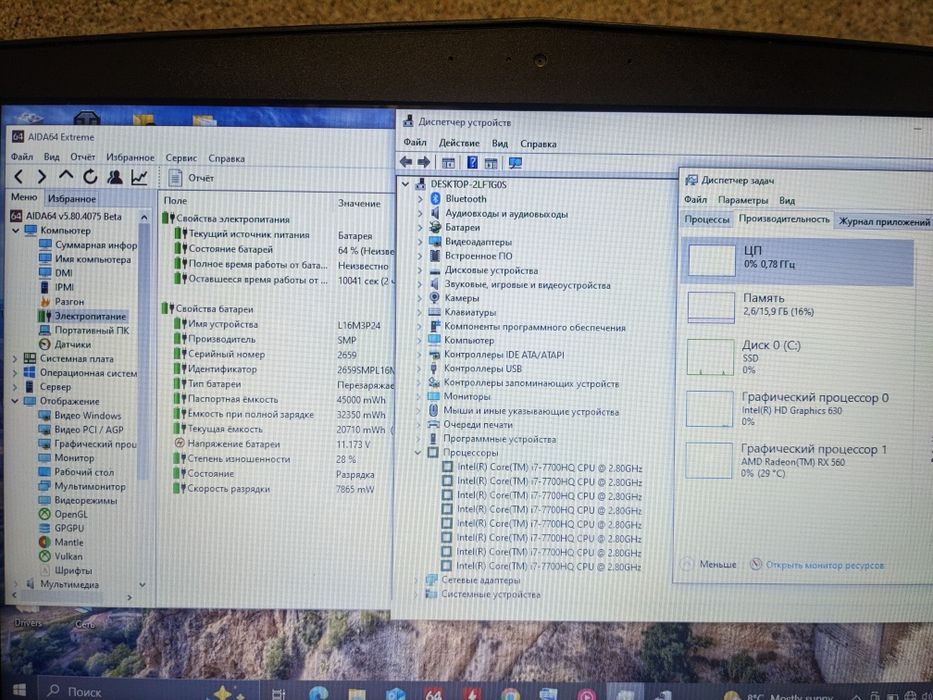Open the IPMI item in AIDA64
933x700 pixels.
[57, 287]
